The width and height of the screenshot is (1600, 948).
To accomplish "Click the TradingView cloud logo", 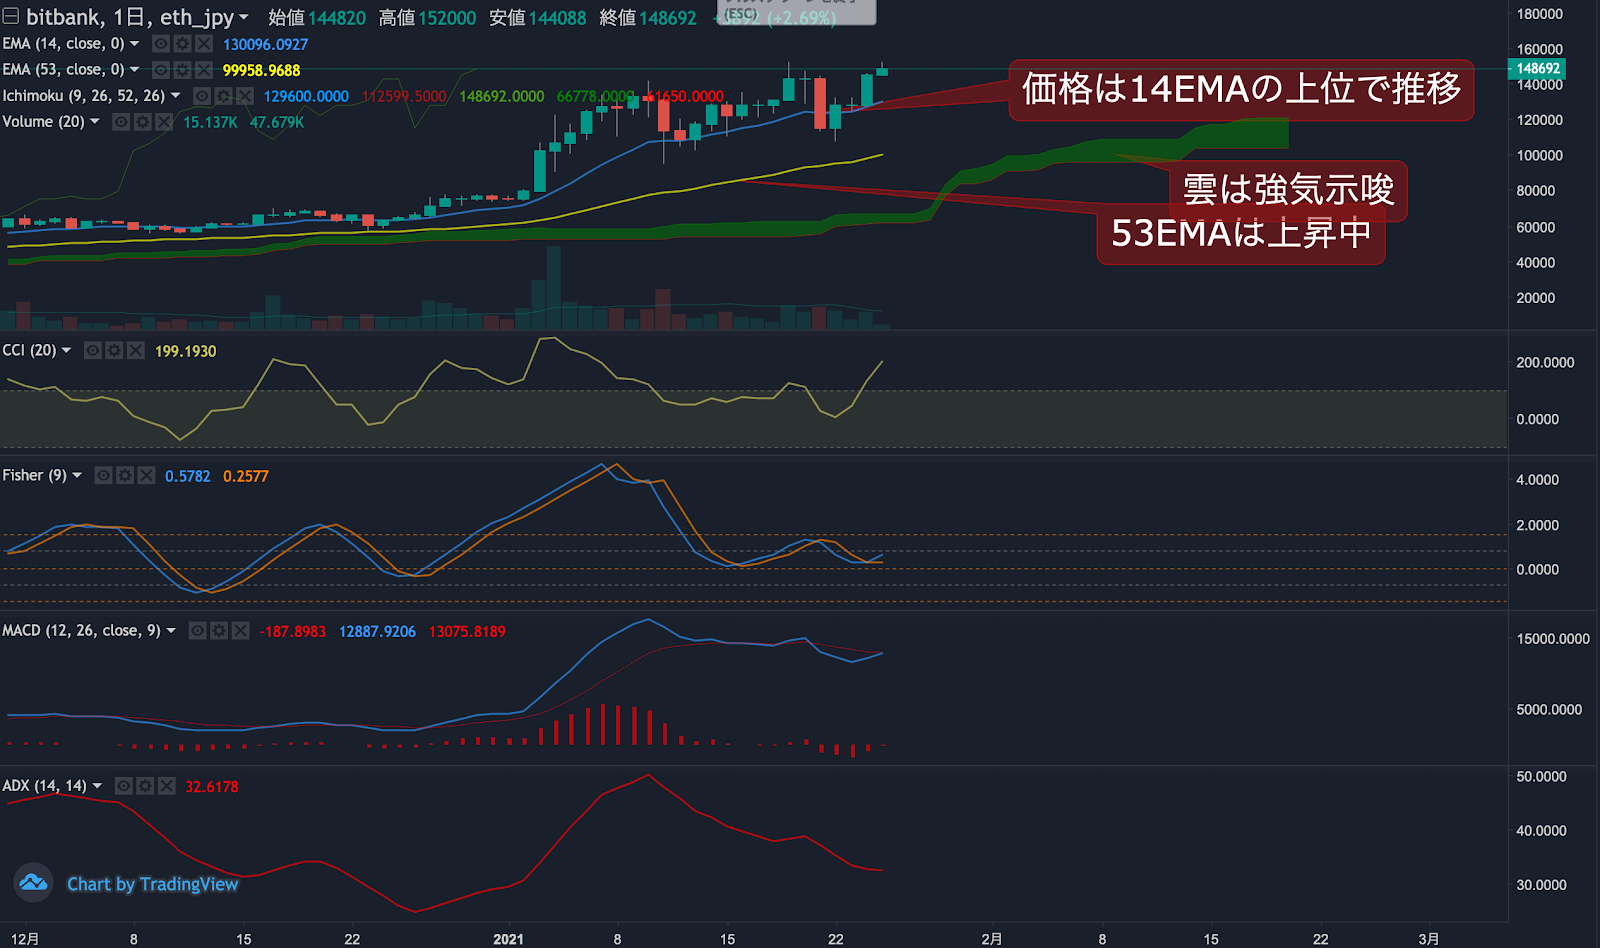I will (33, 882).
